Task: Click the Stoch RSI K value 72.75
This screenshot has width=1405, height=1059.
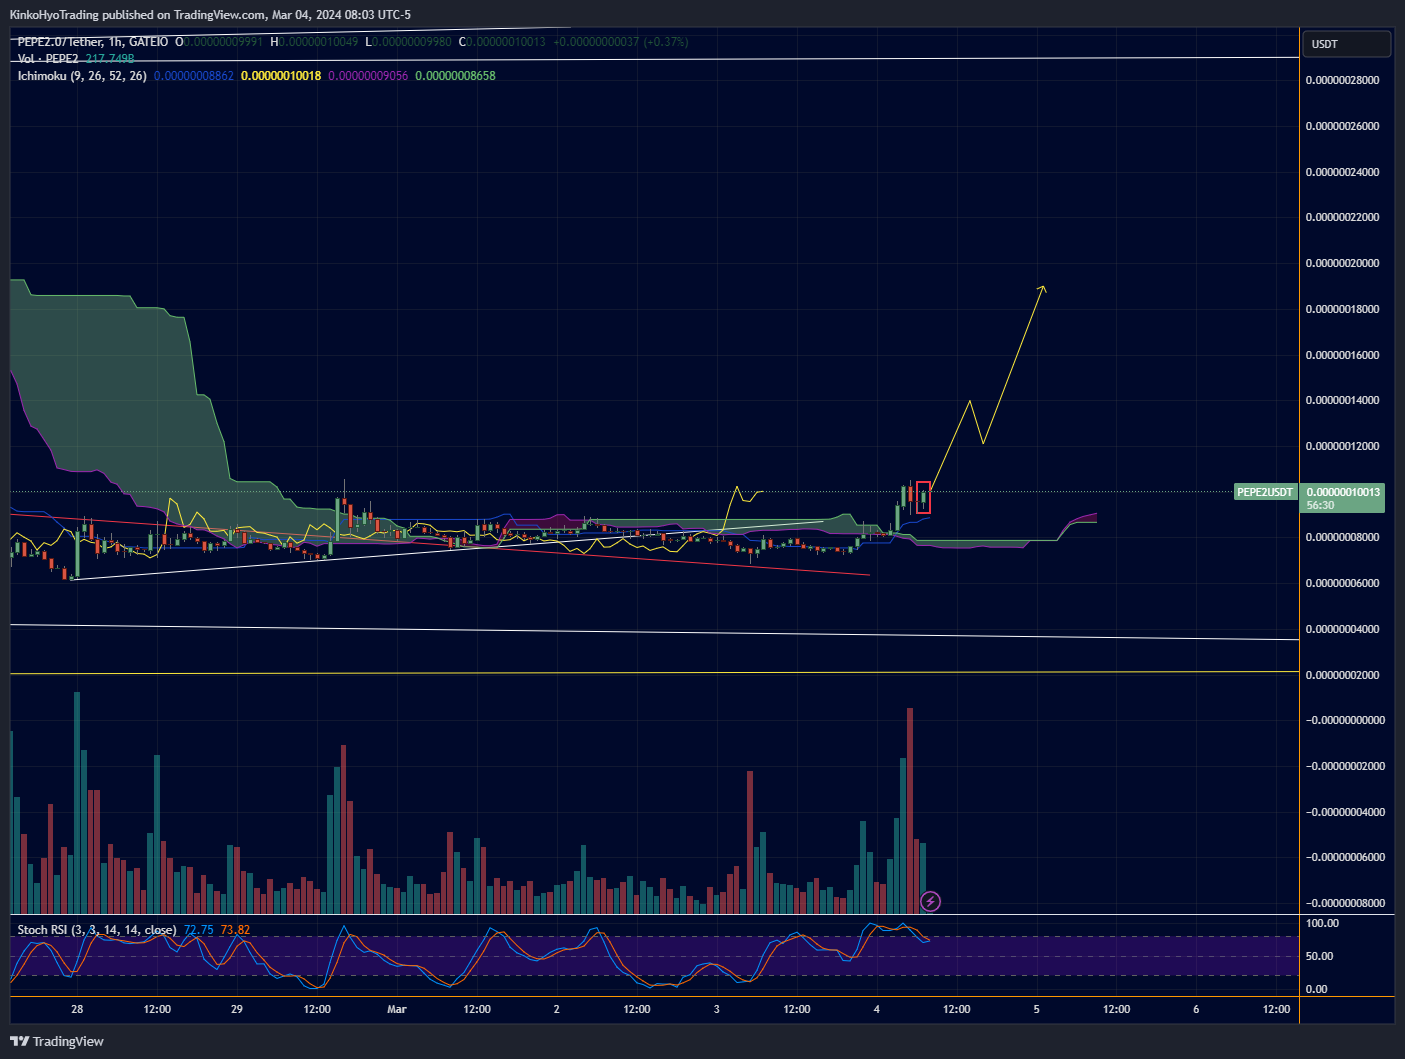Action: [199, 930]
